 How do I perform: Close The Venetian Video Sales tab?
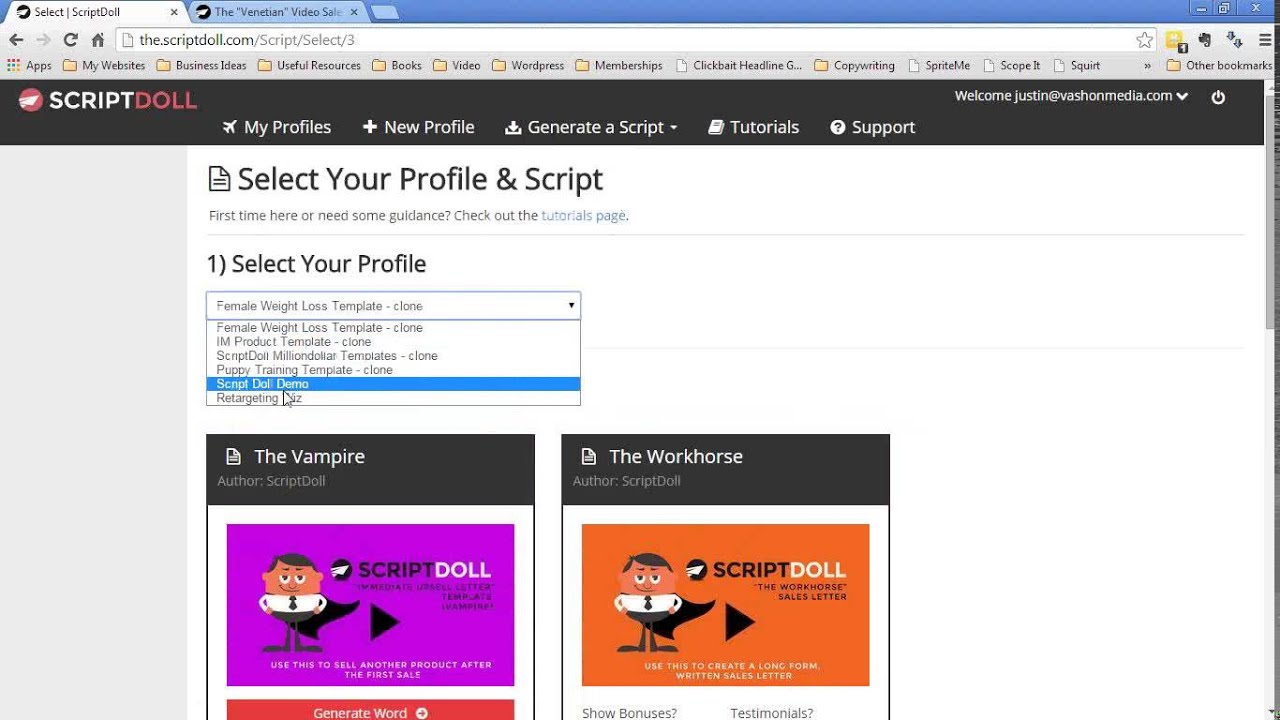[354, 12]
